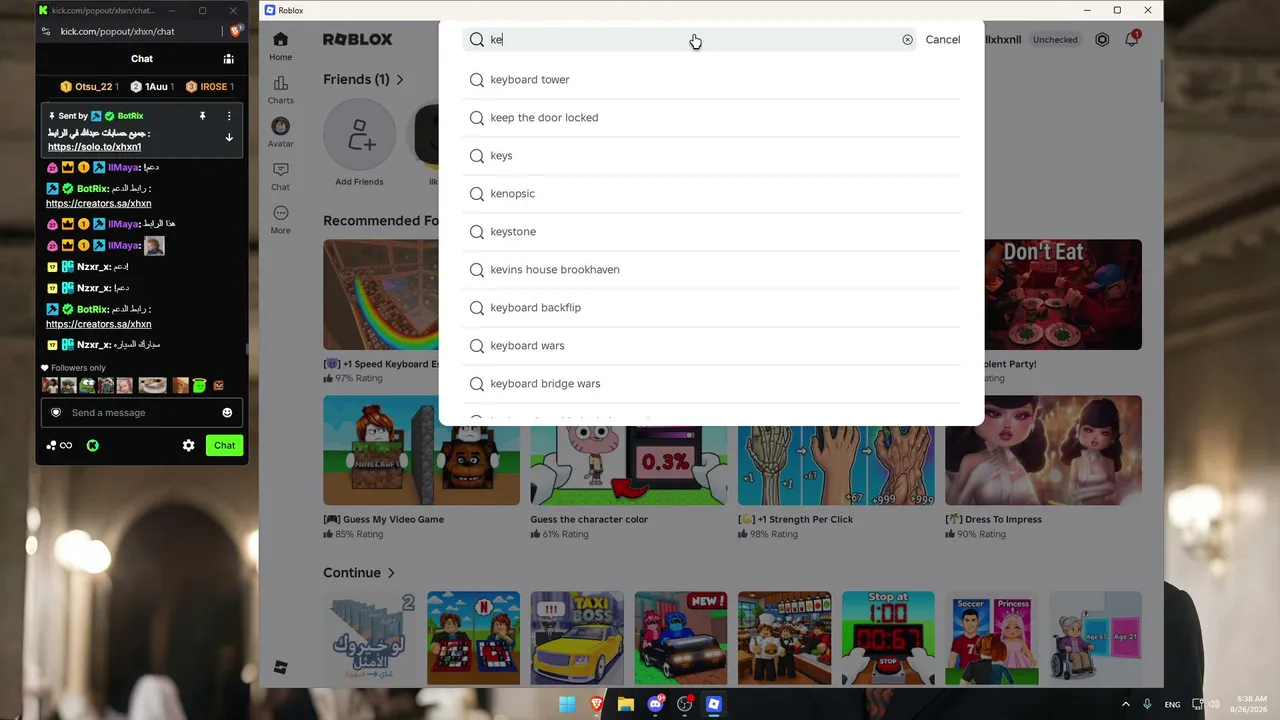Open Charts in the Roblox sidebar
This screenshot has width=1280, height=720.
tap(281, 90)
